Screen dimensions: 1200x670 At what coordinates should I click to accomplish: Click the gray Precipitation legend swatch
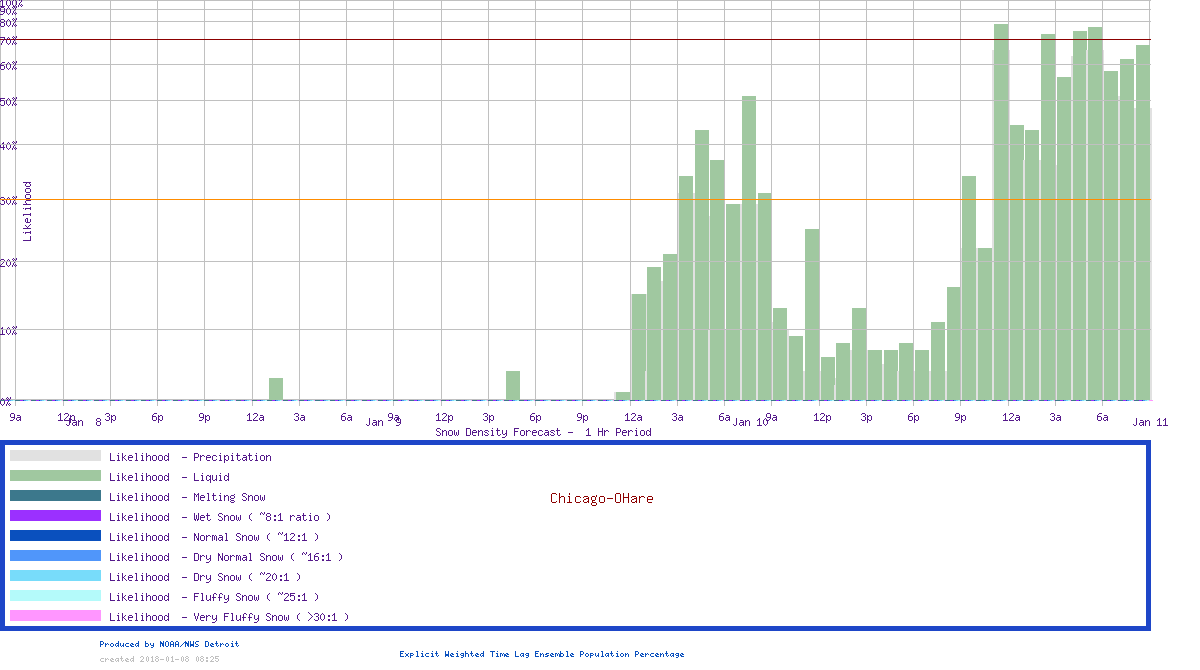(x=55, y=456)
